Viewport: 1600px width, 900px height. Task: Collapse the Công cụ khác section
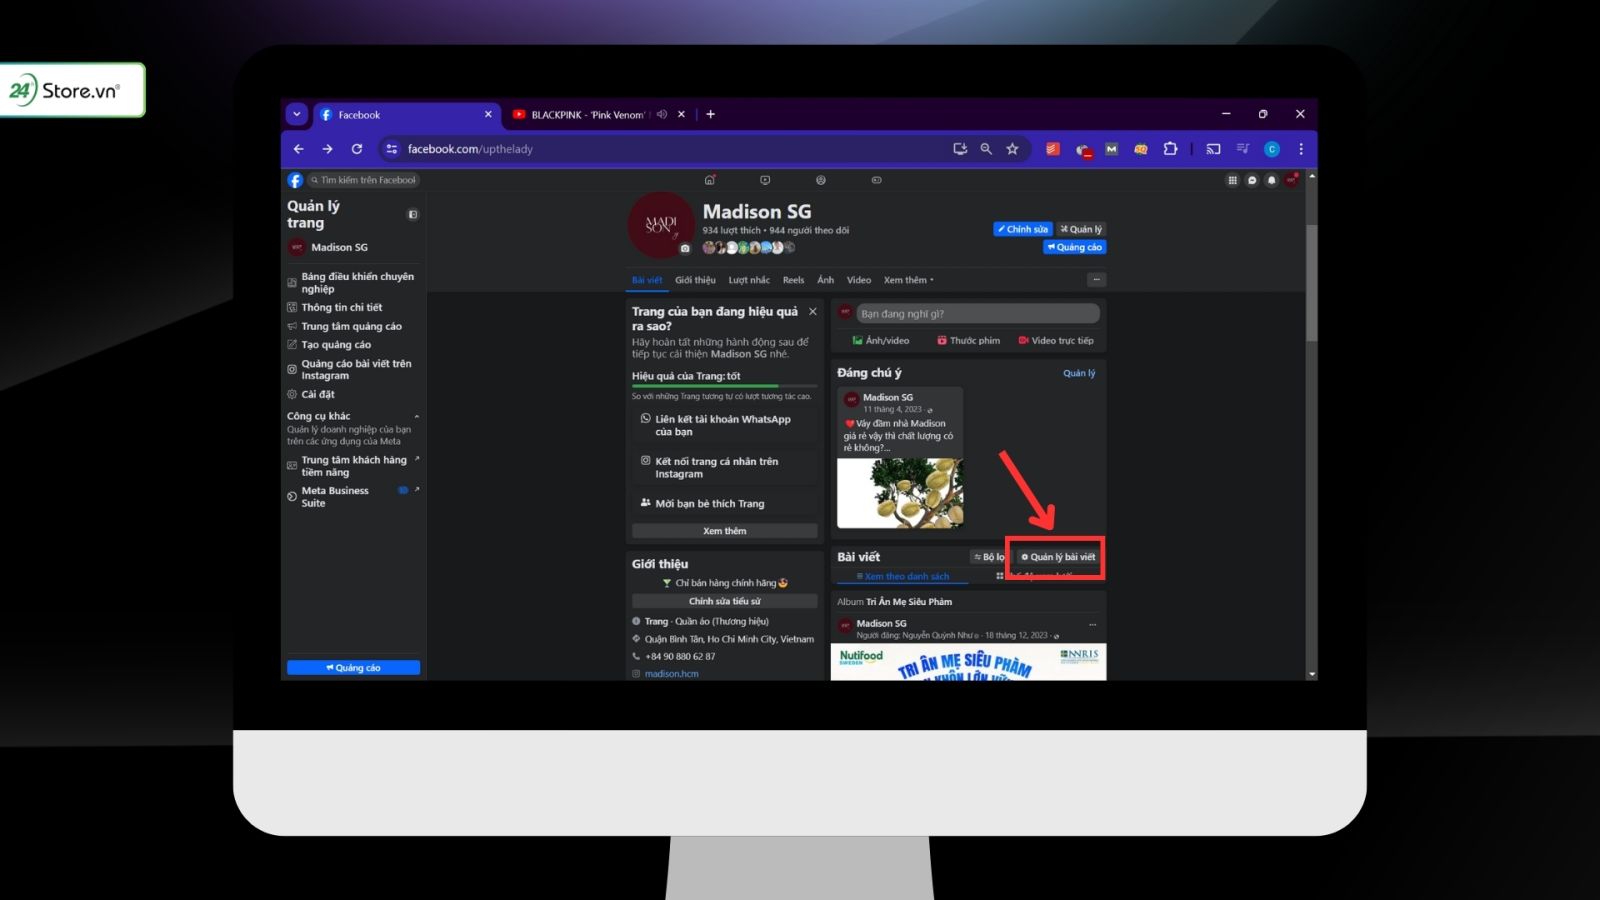(x=417, y=416)
